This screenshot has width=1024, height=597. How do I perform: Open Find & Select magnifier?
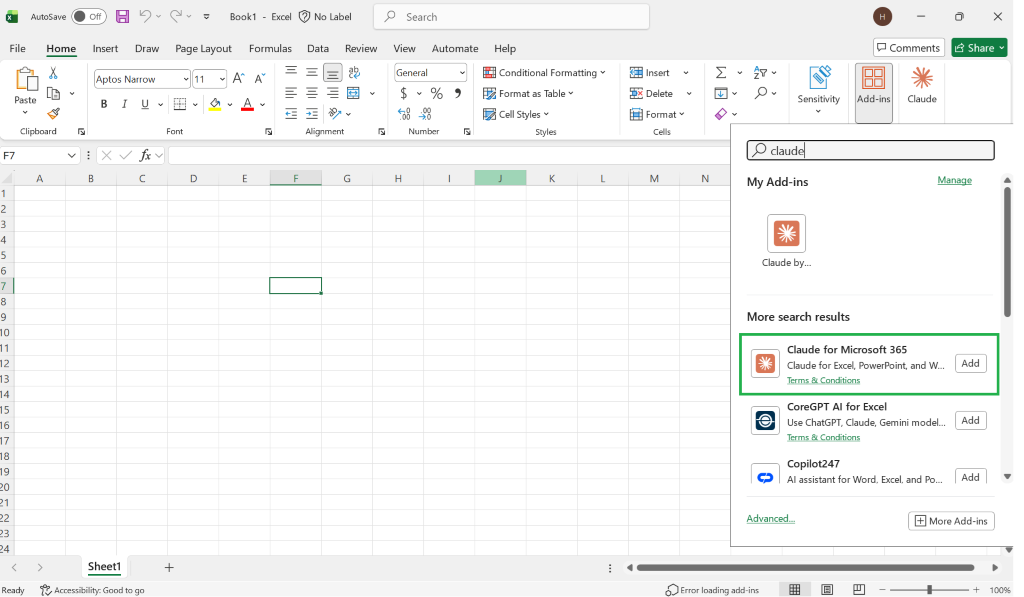[760, 93]
